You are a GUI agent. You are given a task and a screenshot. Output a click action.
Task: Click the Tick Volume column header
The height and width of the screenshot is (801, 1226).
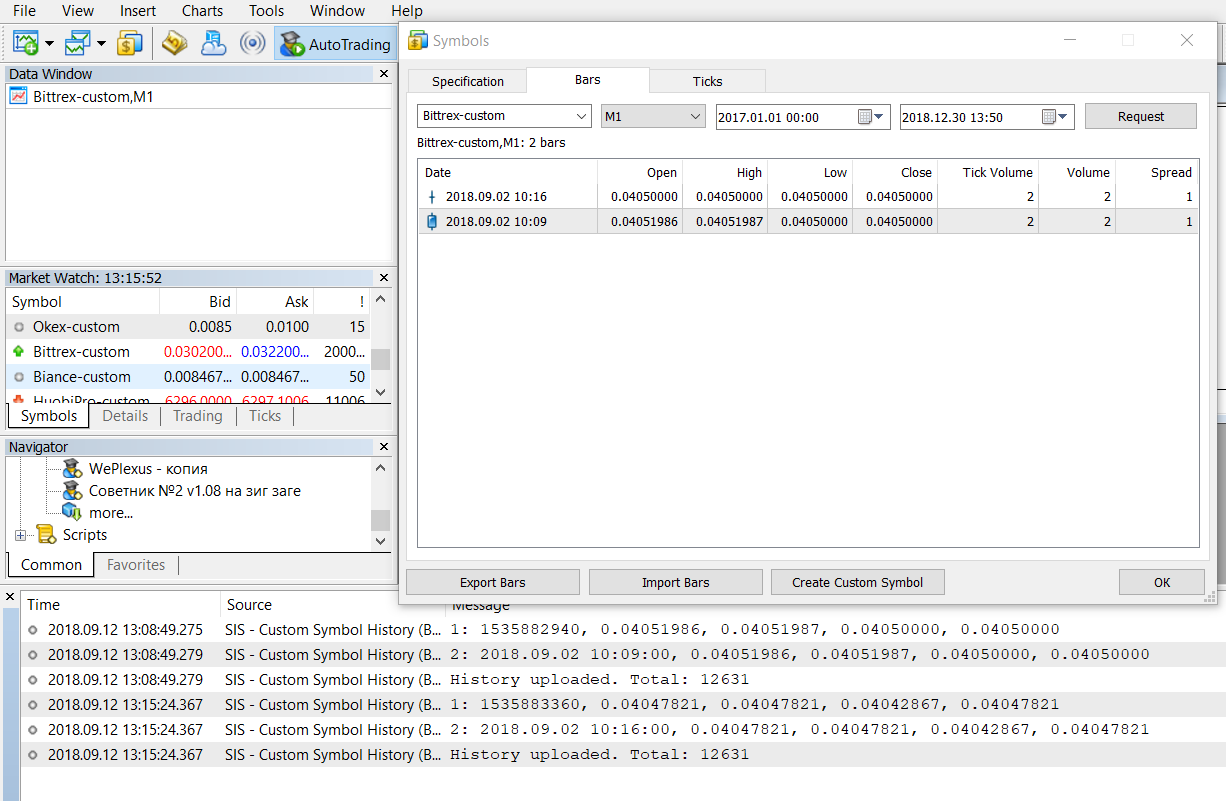[x=987, y=172]
